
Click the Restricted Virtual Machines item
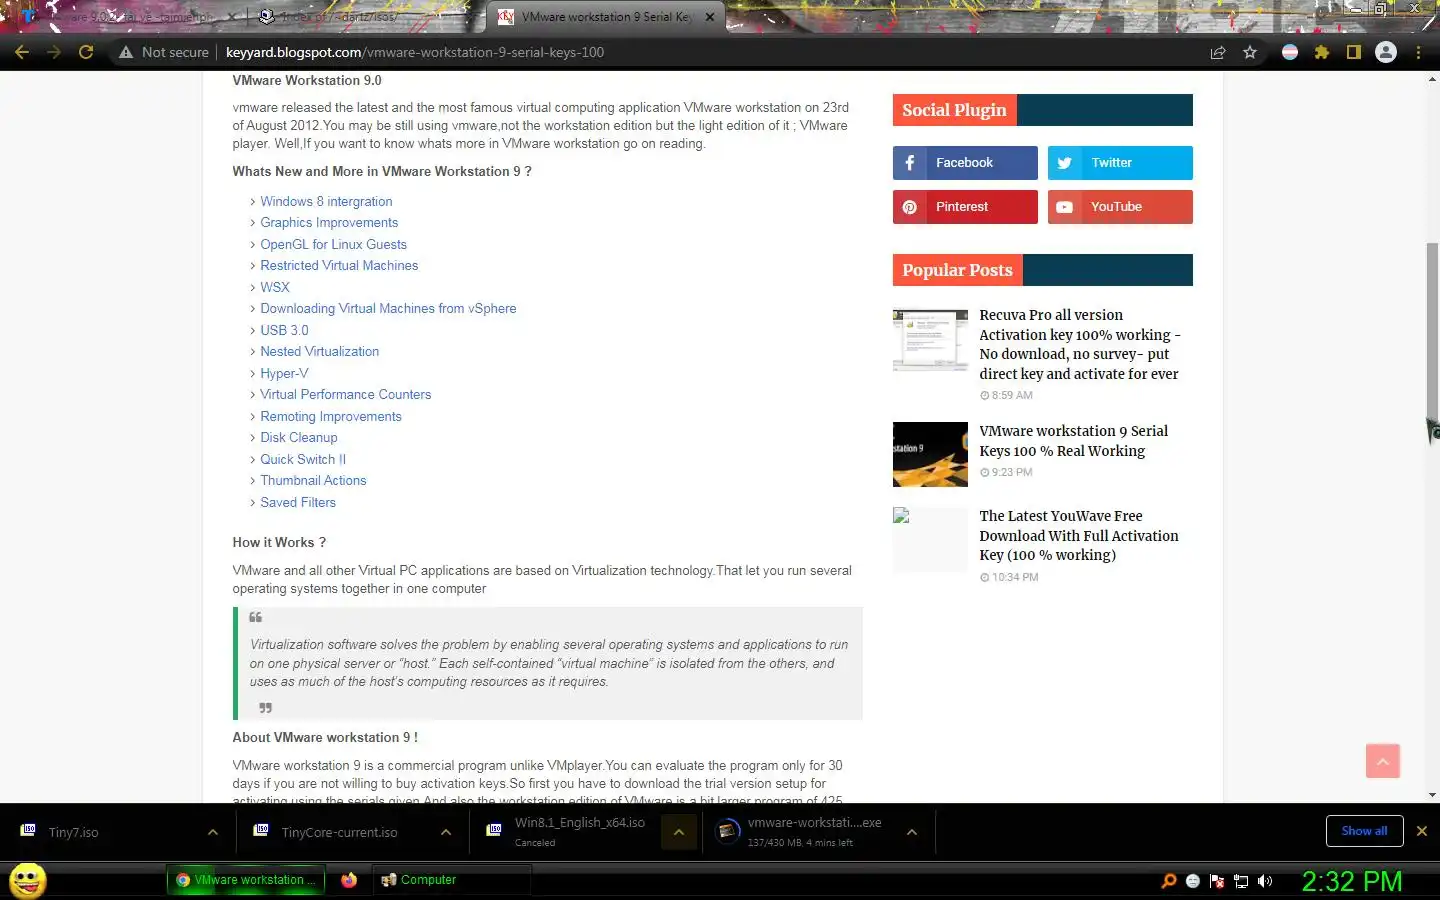(x=339, y=266)
